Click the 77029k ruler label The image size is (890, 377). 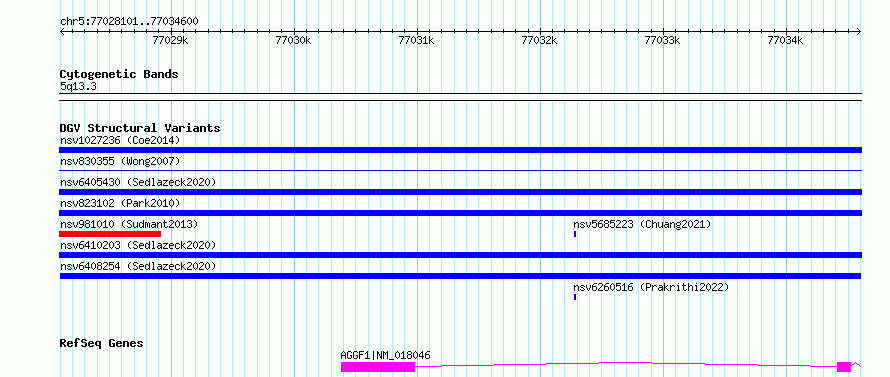pos(171,40)
